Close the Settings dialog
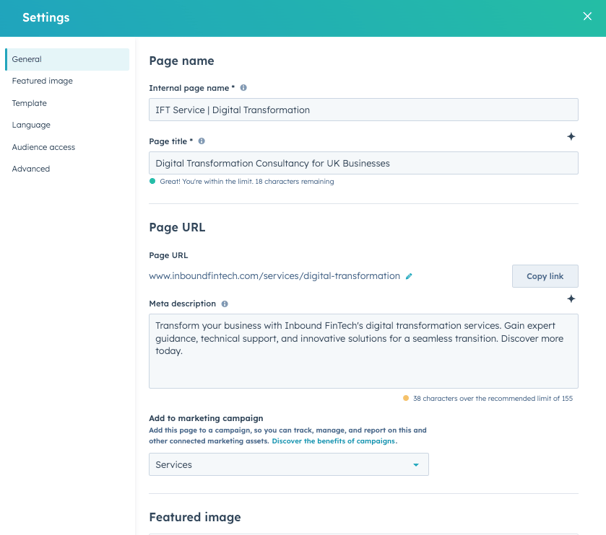The height and width of the screenshot is (535, 606). (587, 16)
